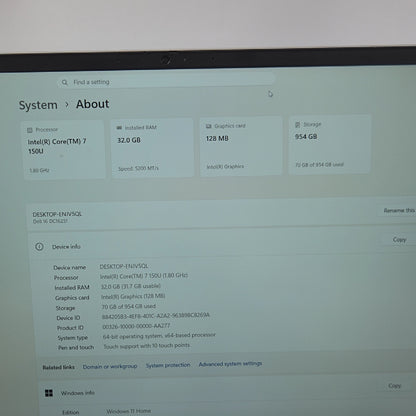416x416 pixels.
Task: Select Graphics card value Intel Graphics 128 MB
Action: pos(133,296)
